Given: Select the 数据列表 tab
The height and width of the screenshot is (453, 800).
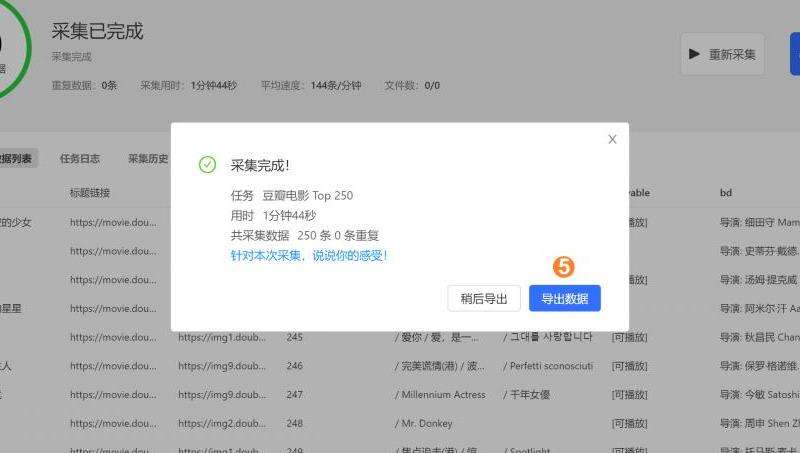Looking at the screenshot, I should [16, 158].
